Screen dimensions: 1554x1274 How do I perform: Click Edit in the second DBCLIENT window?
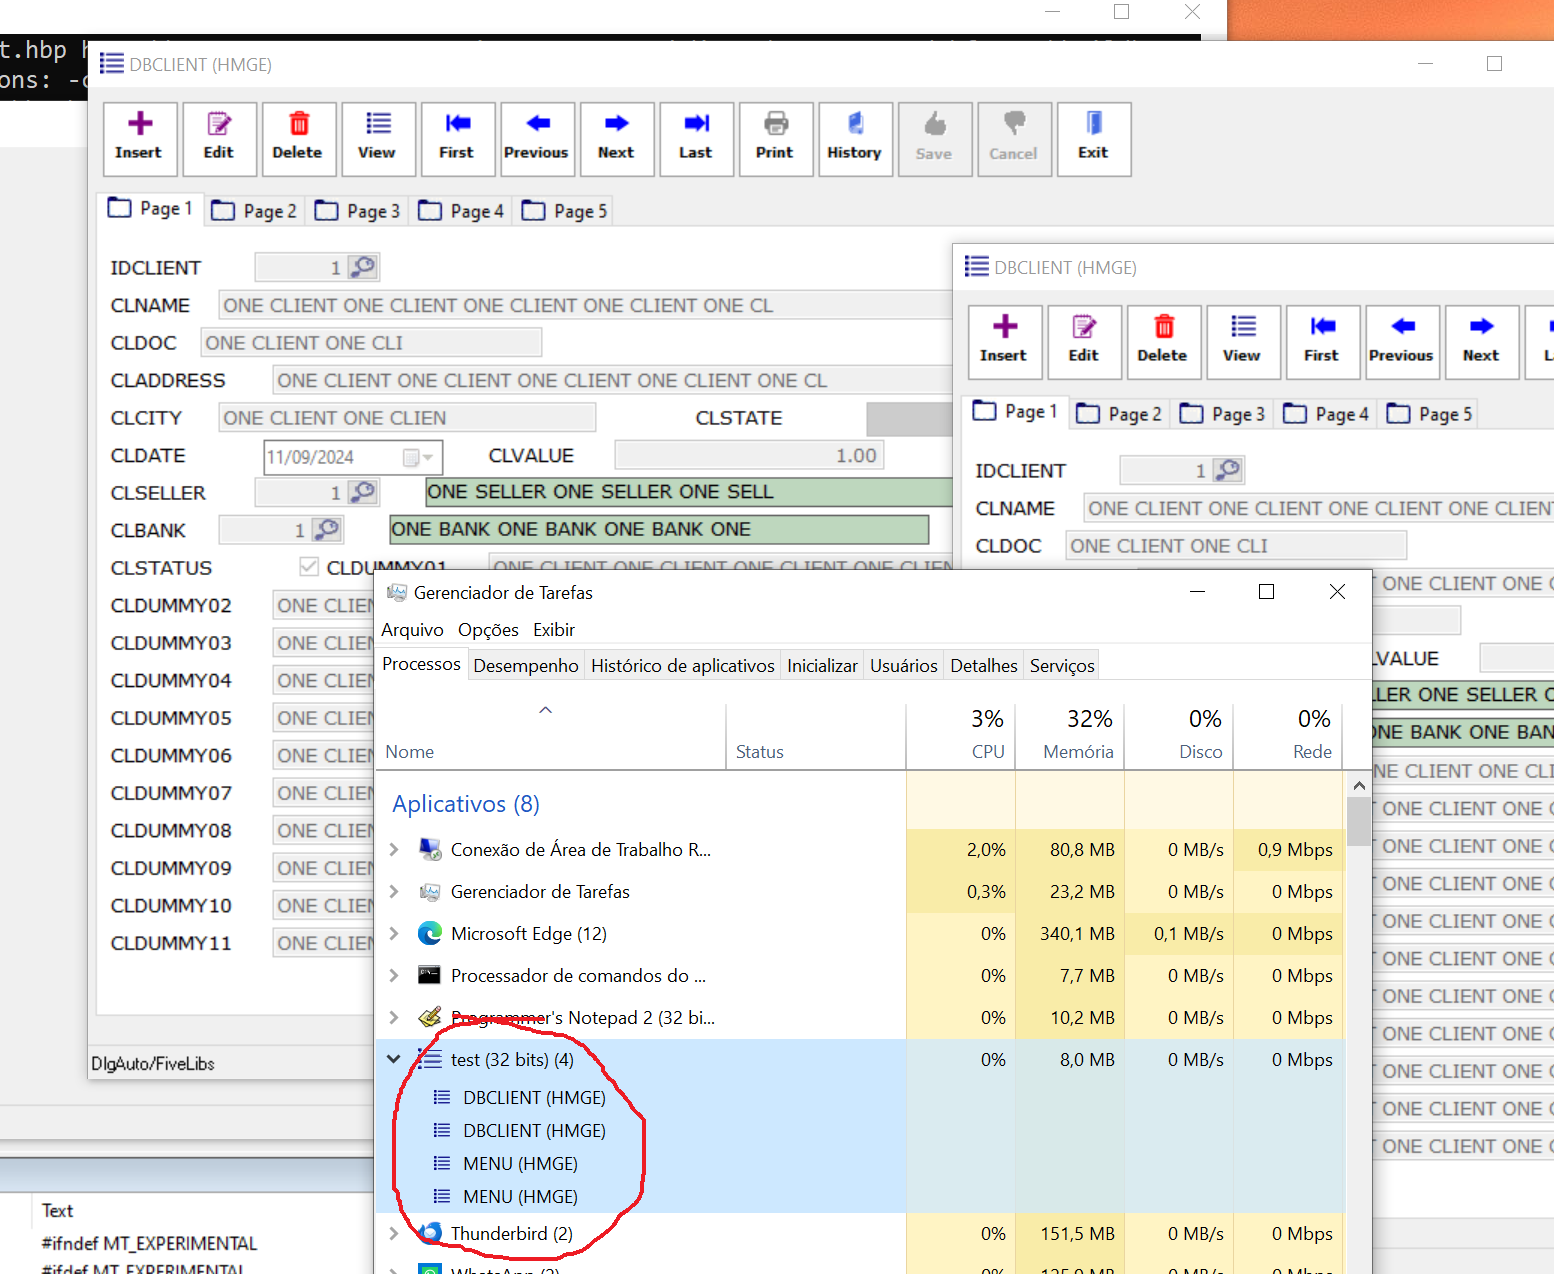[x=1084, y=341]
